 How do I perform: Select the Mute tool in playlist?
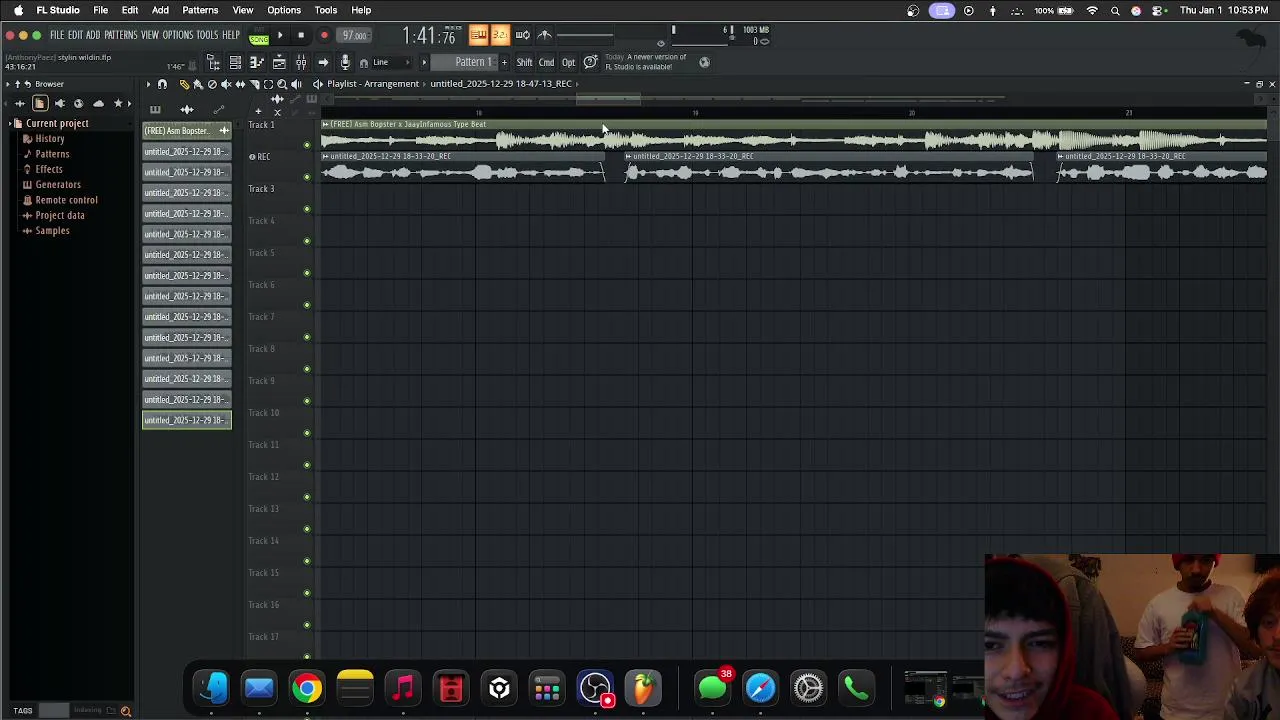click(226, 84)
